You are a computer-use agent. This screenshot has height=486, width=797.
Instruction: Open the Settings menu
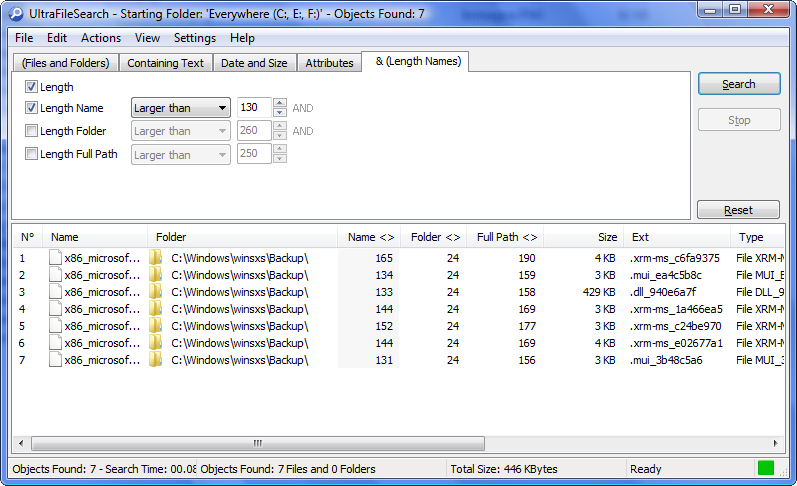point(195,38)
